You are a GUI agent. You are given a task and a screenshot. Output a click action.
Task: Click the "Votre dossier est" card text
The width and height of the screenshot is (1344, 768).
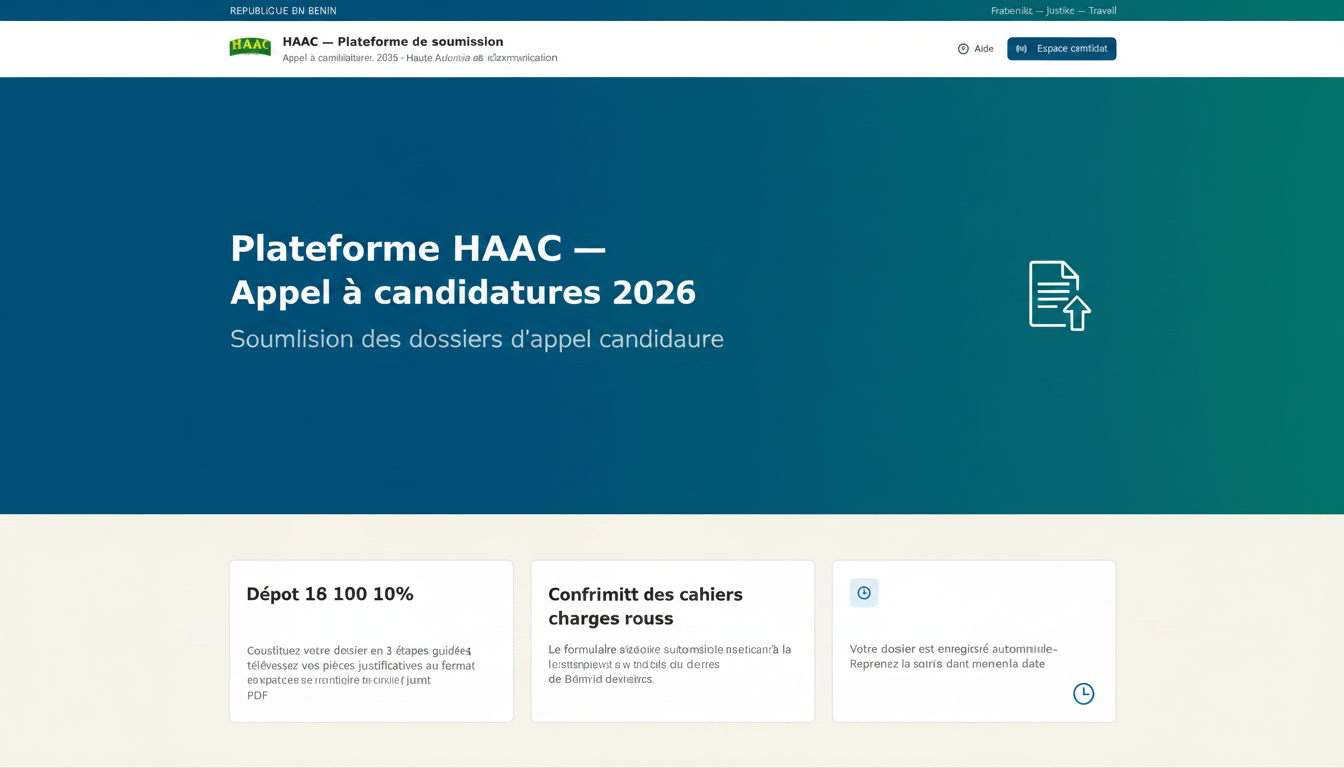tap(953, 656)
